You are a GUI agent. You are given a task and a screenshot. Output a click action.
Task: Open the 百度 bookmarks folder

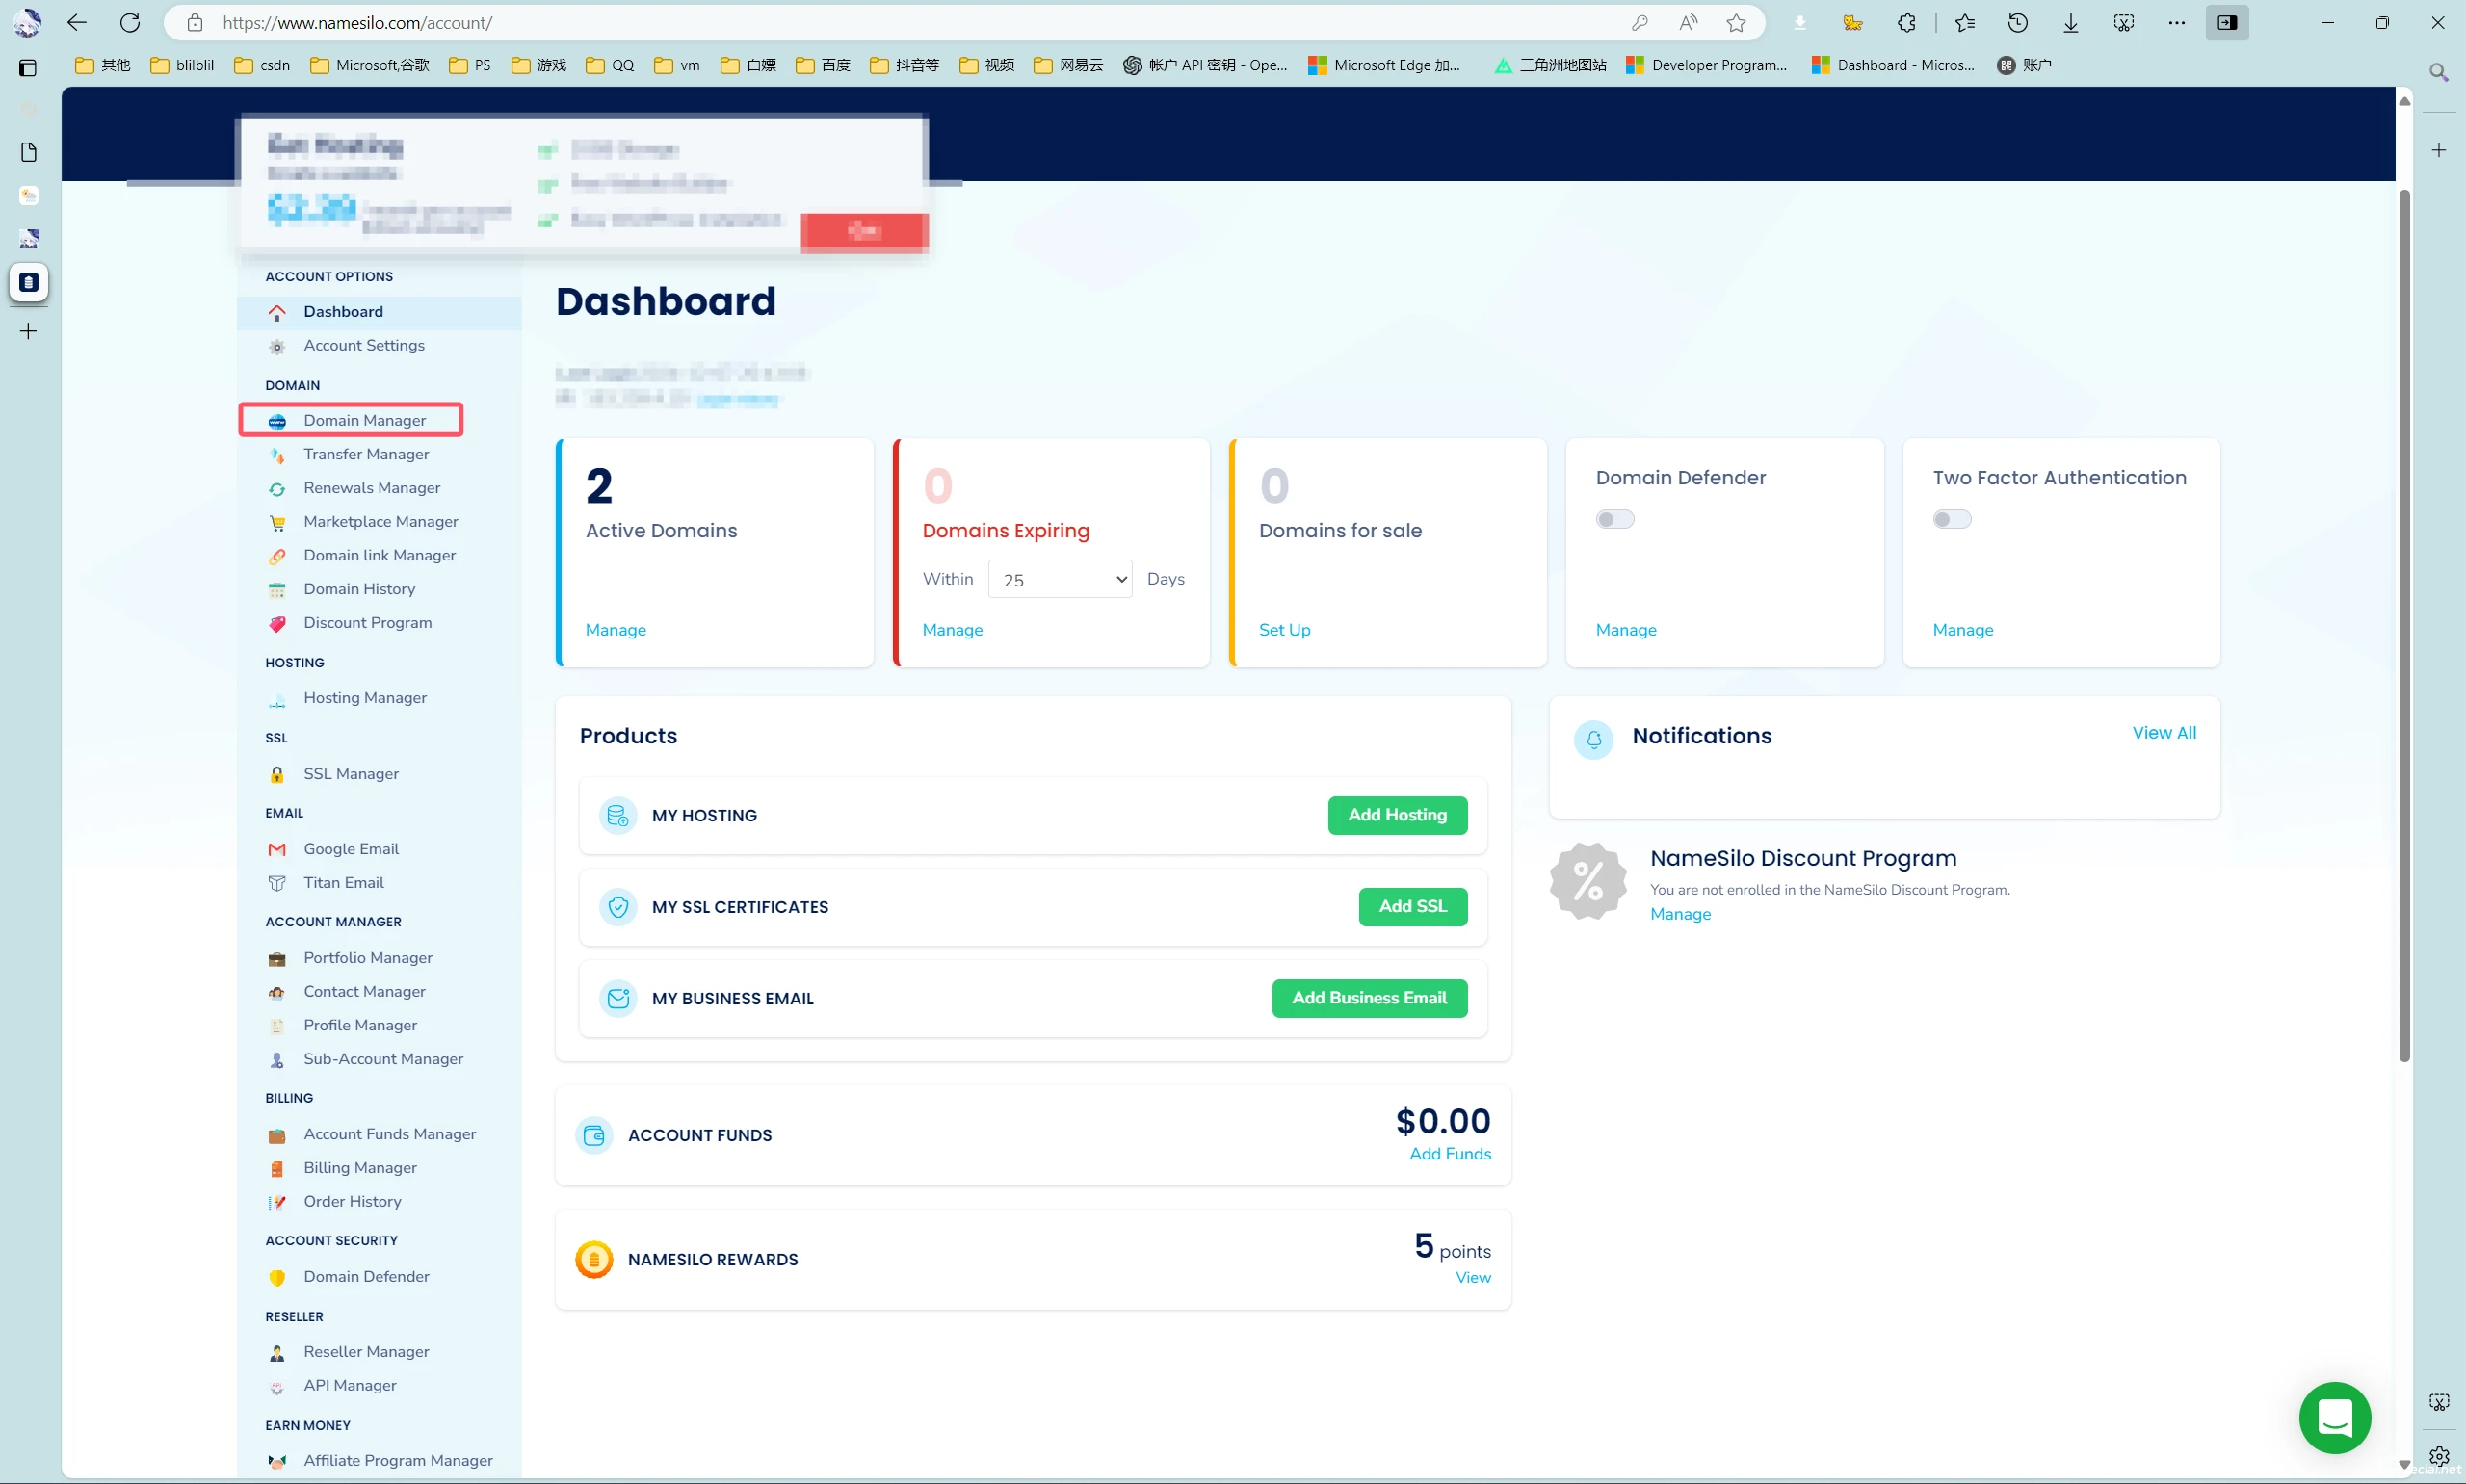823,65
